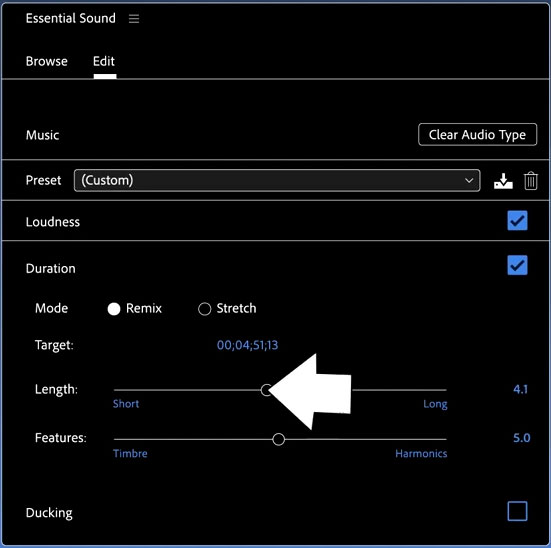Expand the preset list chevron arrow
The height and width of the screenshot is (548, 551).
(469, 181)
